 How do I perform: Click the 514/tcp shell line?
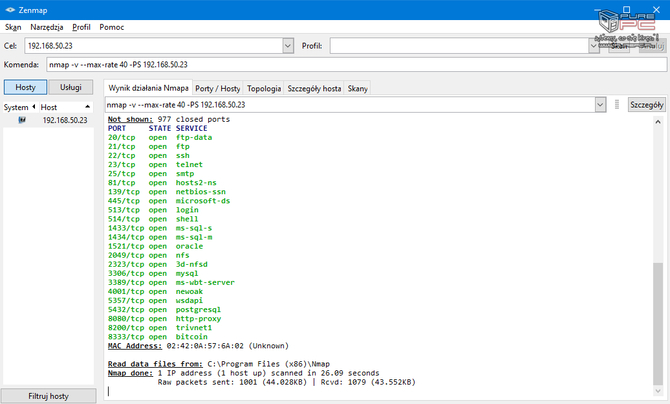pos(153,219)
